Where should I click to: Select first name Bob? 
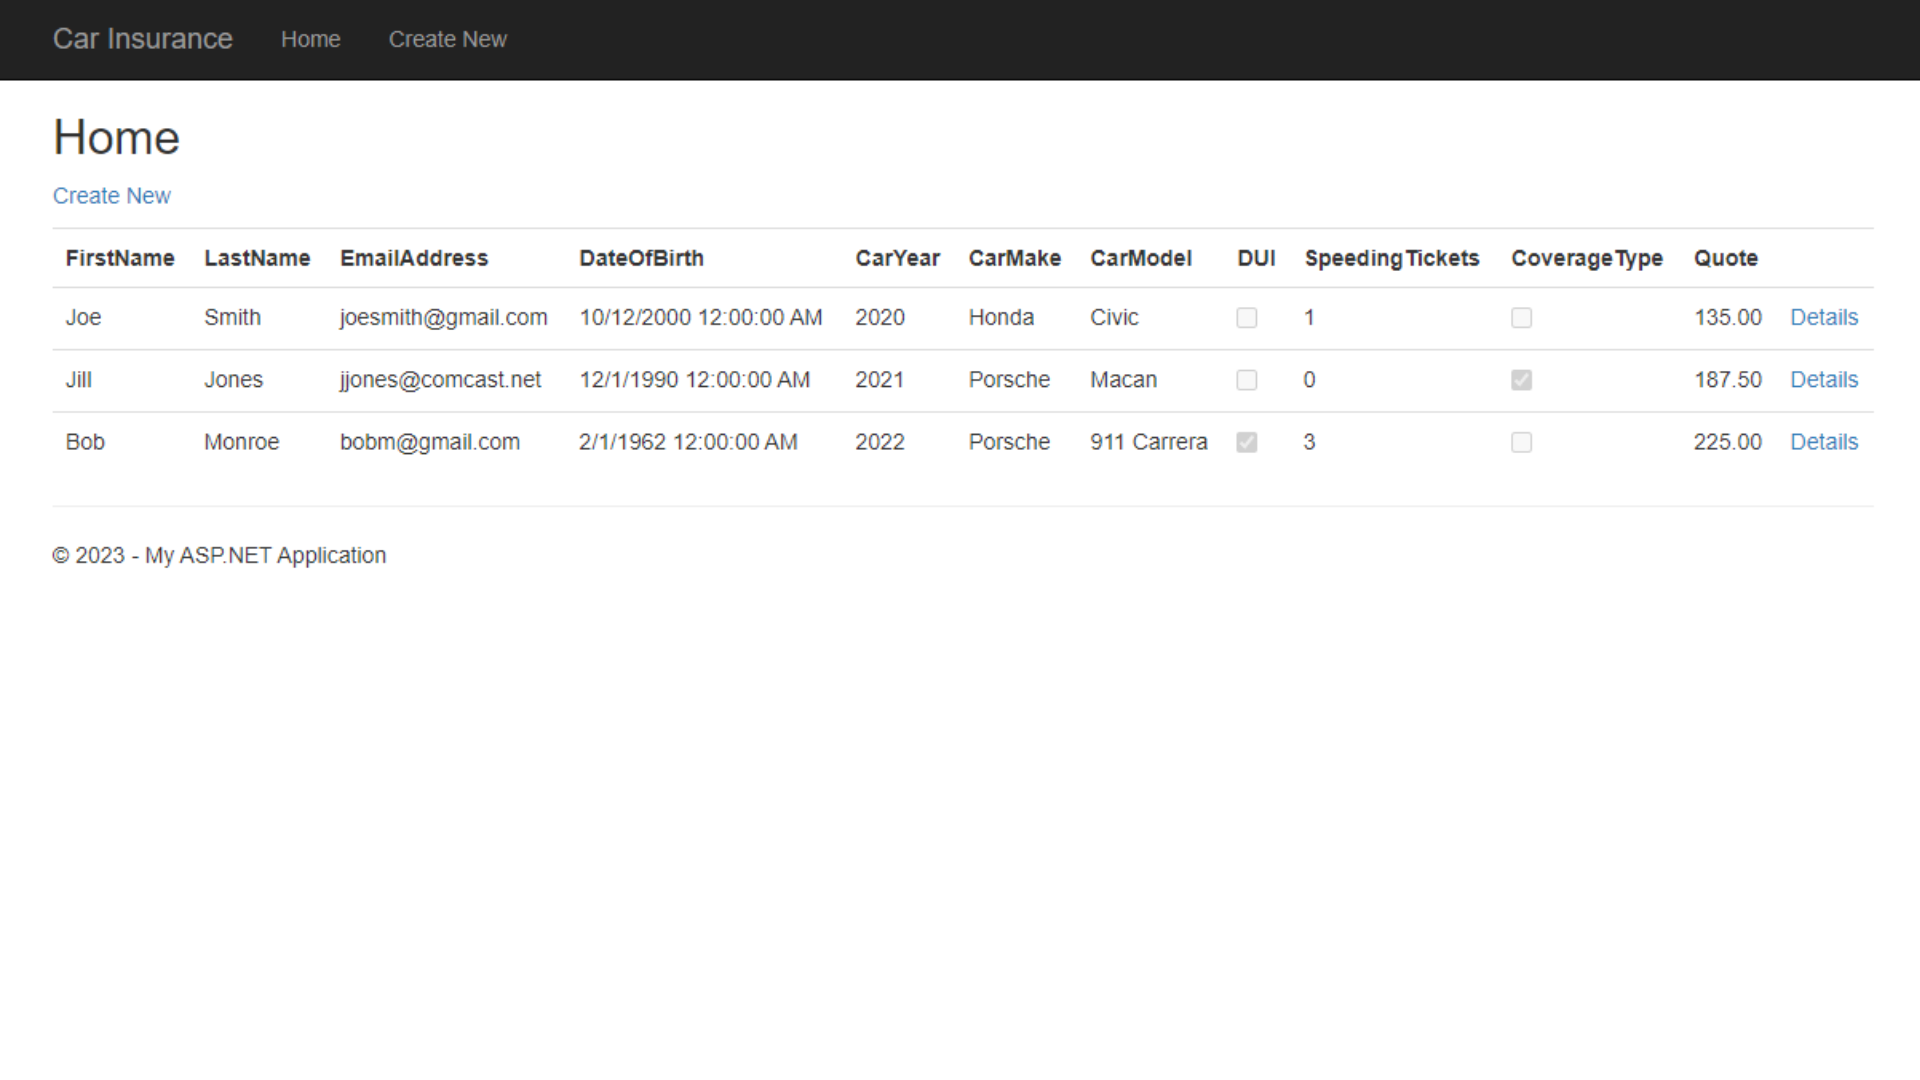[85, 442]
